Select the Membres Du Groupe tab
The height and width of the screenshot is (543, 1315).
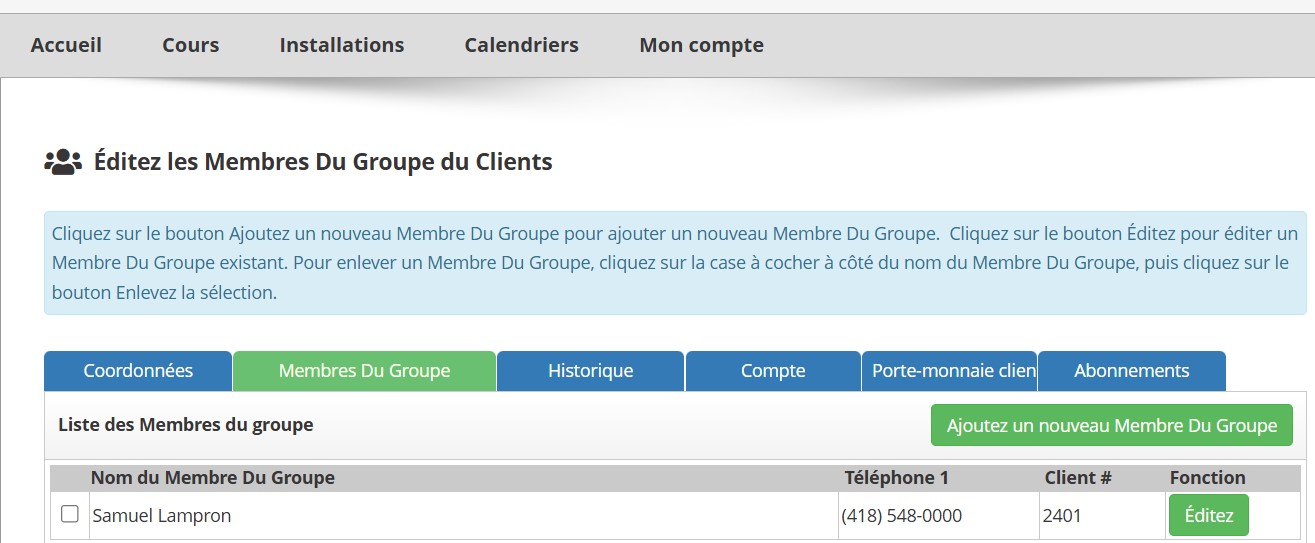(x=364, y=371)
